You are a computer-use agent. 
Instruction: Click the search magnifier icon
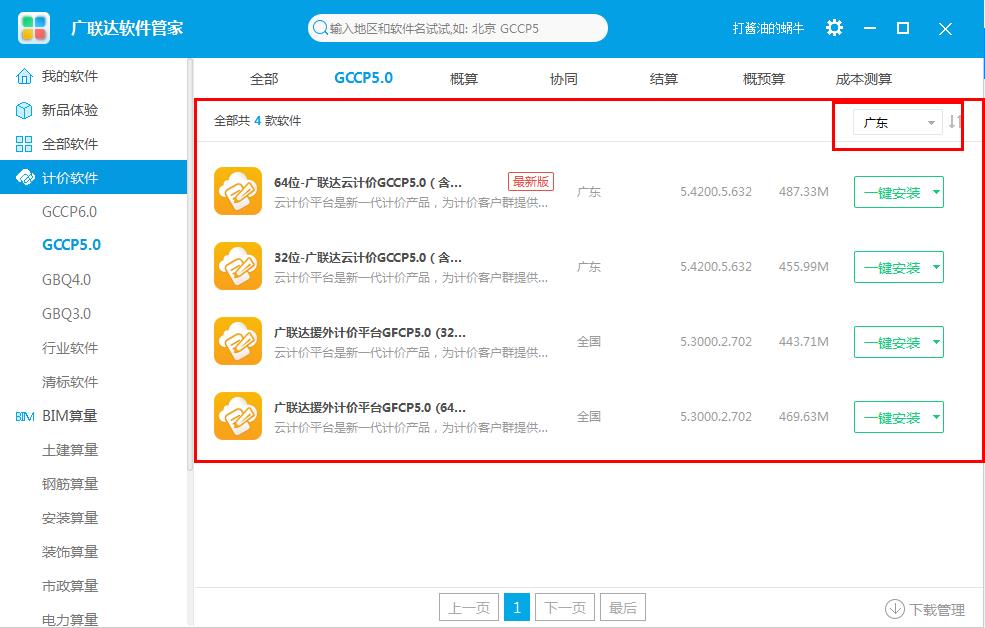320,28
